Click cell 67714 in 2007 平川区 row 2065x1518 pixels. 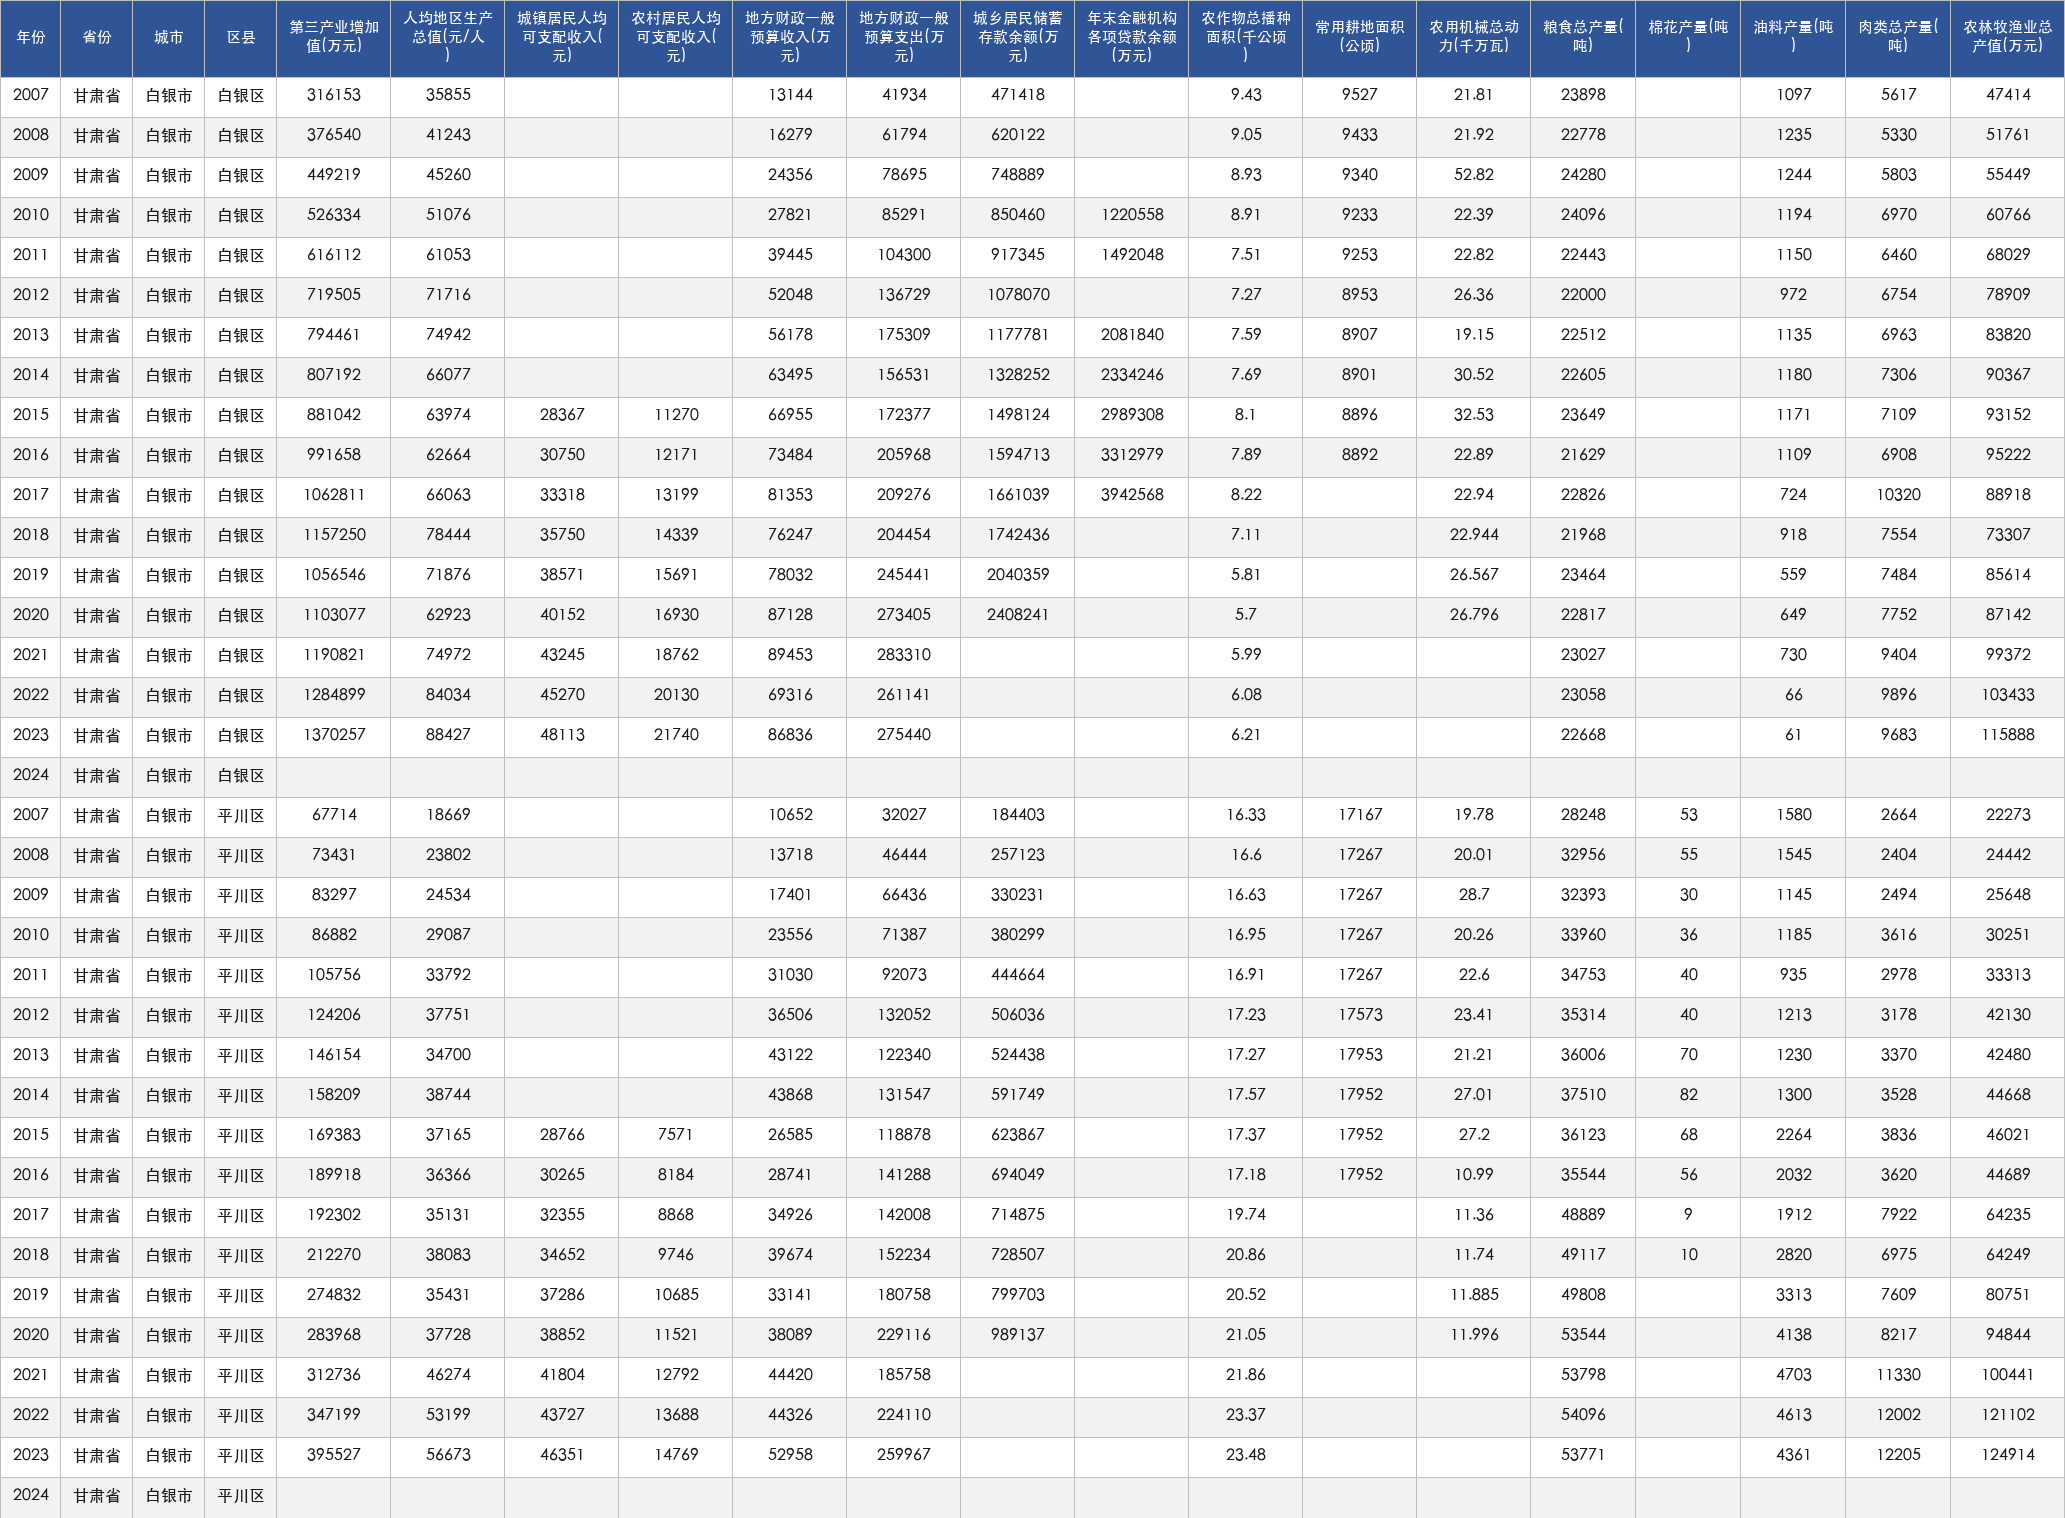click(x=334, y=815)
